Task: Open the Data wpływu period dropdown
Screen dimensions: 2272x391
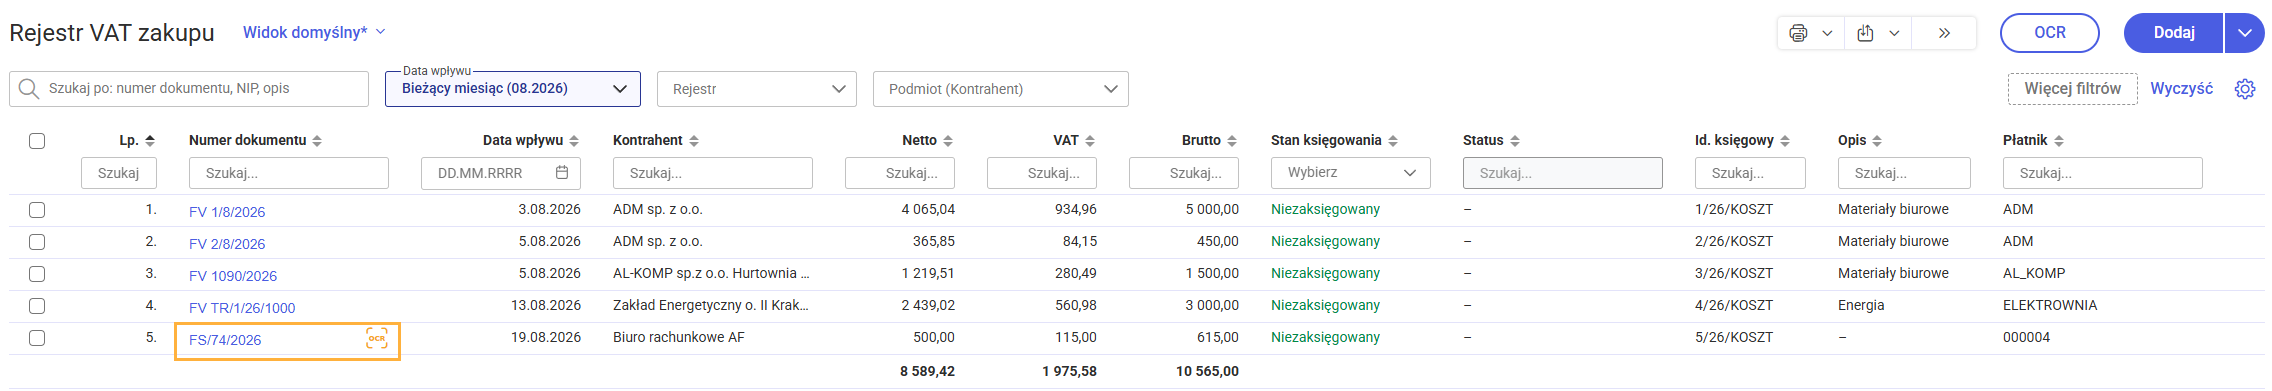Action: pyautogui.click(x=513, y=89)
